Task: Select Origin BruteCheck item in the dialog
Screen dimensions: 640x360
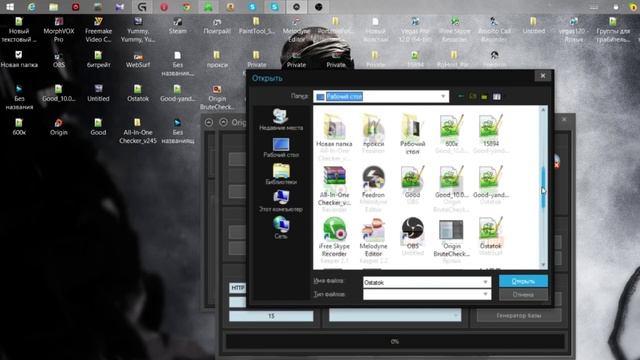Action: click(451, 237)
